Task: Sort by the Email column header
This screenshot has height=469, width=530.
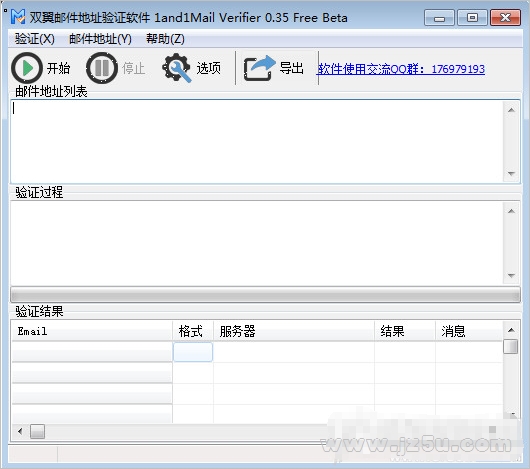Action: [x=92, y=331]
